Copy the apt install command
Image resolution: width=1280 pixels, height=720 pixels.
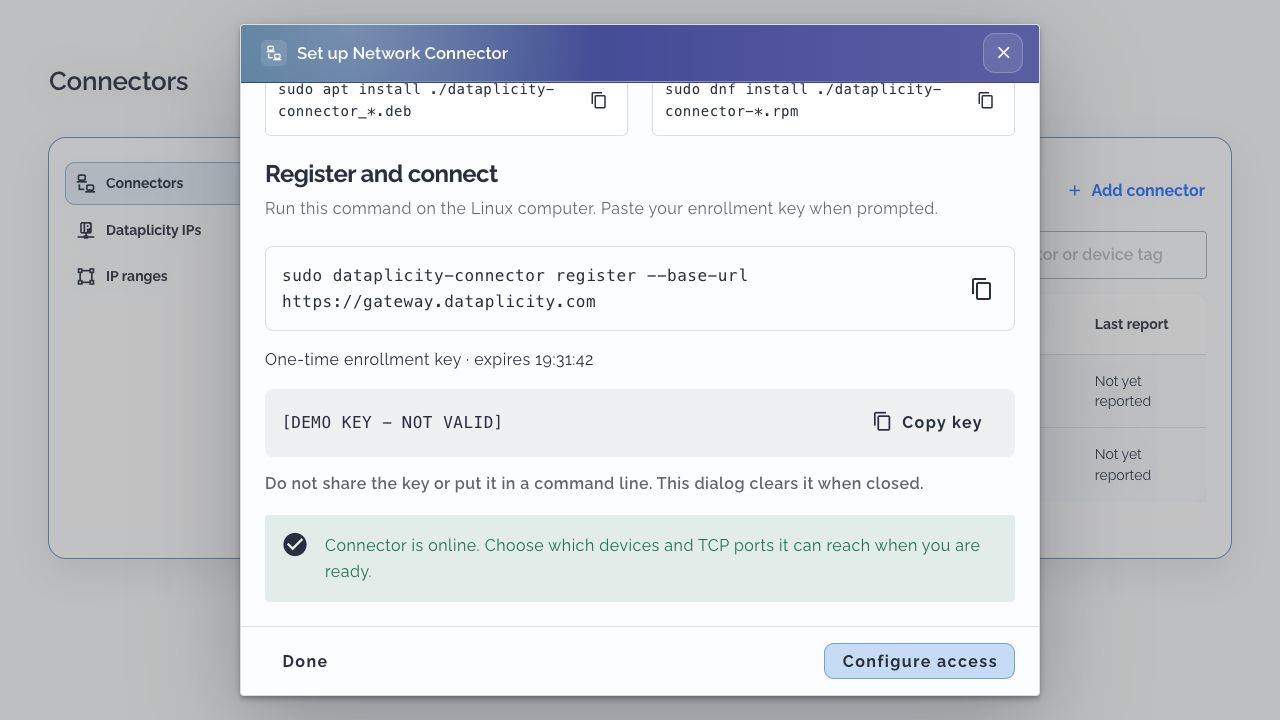pyautogui.click(x=598, y=100)
